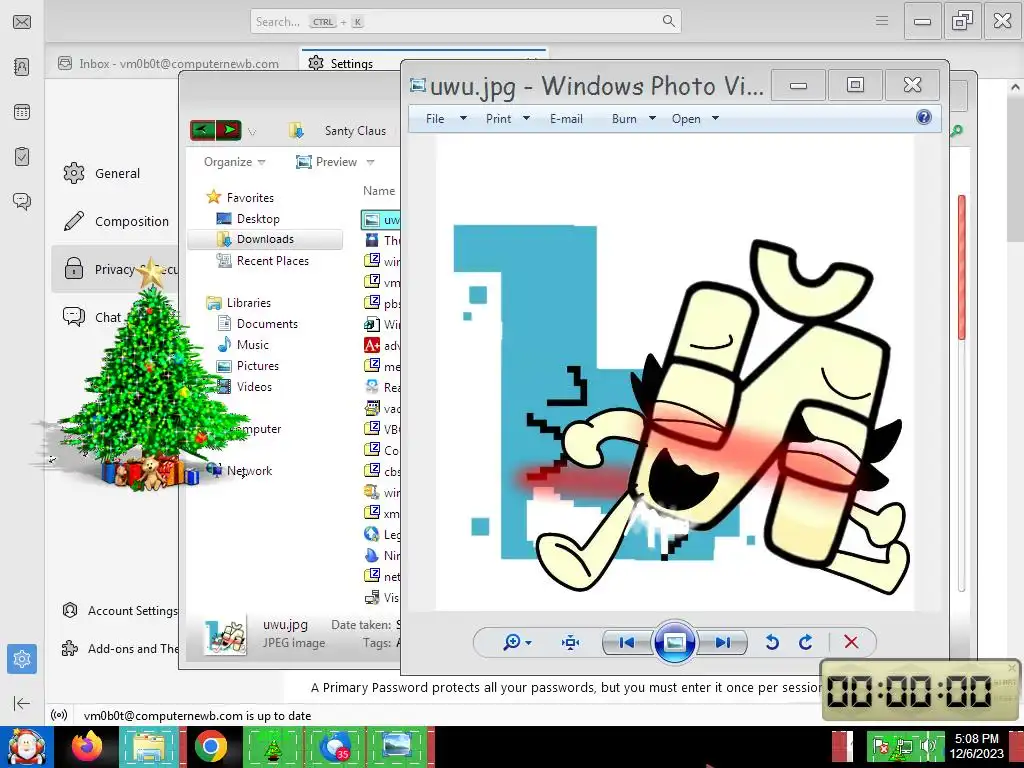
Task: Click the volume icon in system tray
Action: pyautogui.click(x=927, y=746)
